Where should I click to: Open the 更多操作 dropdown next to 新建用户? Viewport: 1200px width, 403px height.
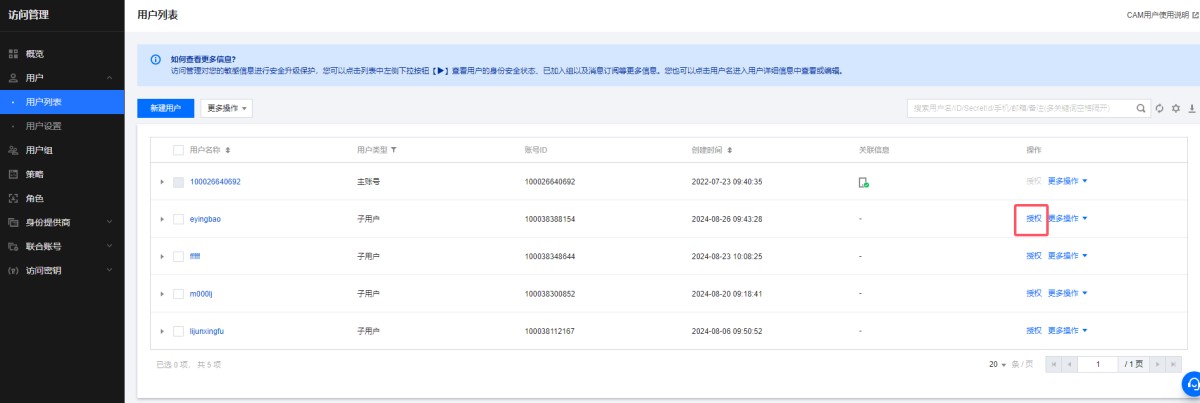[x=226, y=107]
